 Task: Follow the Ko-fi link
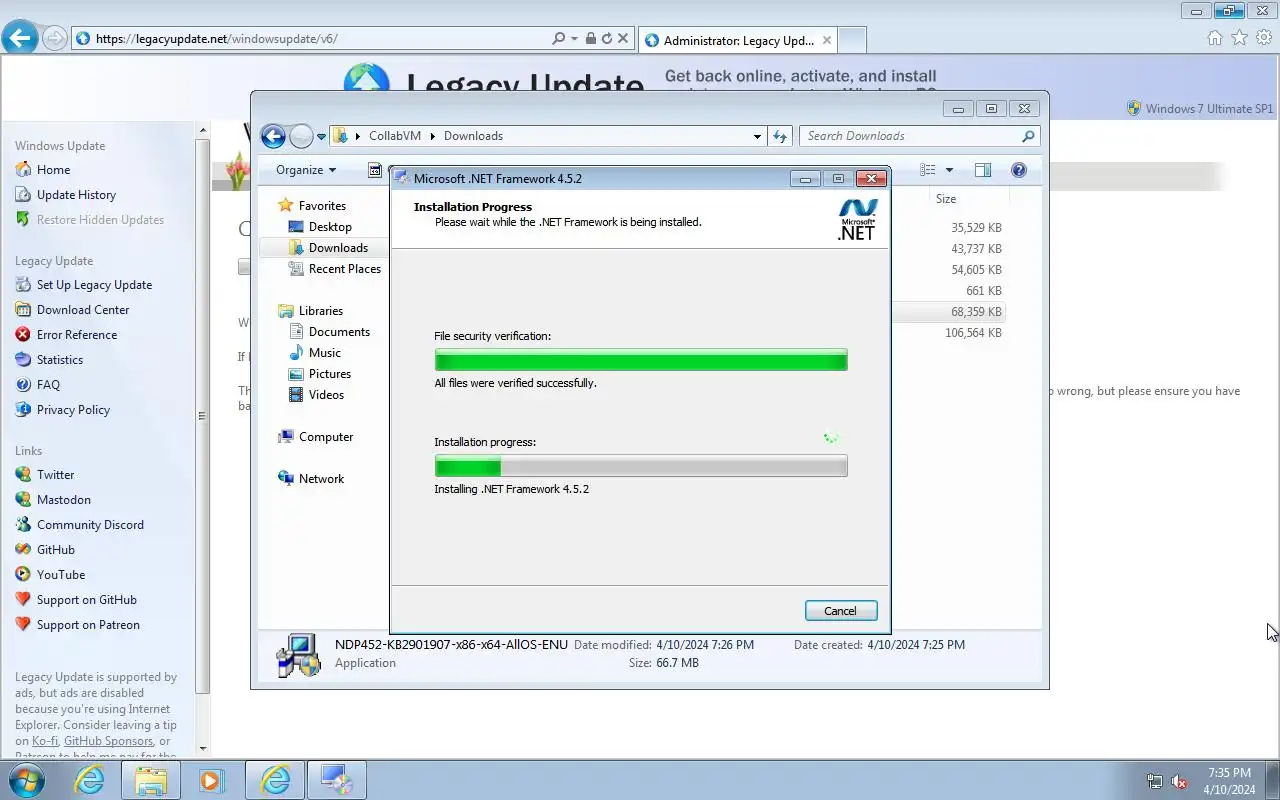click(x=45, y=741)
